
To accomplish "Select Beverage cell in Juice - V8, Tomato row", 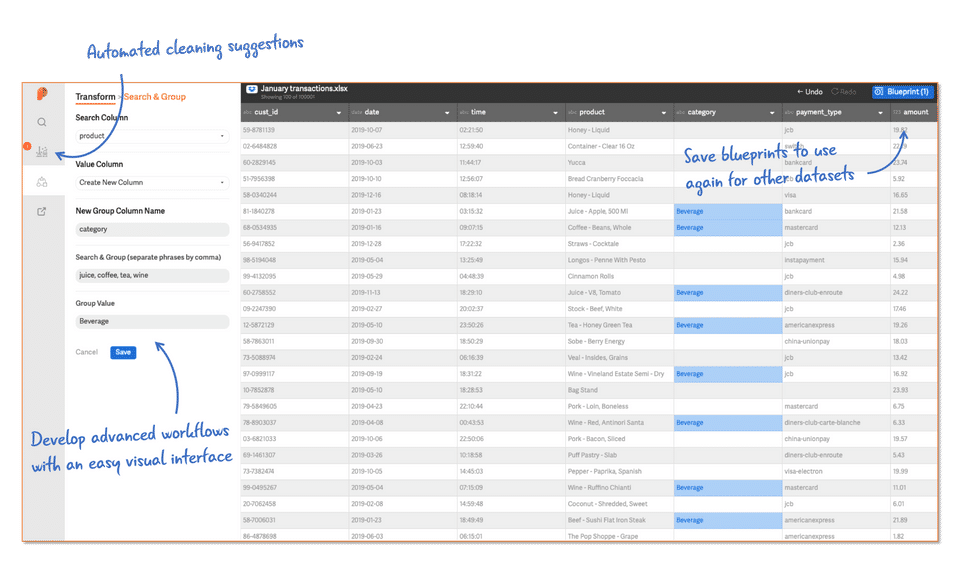I will [x=728, y=293].
